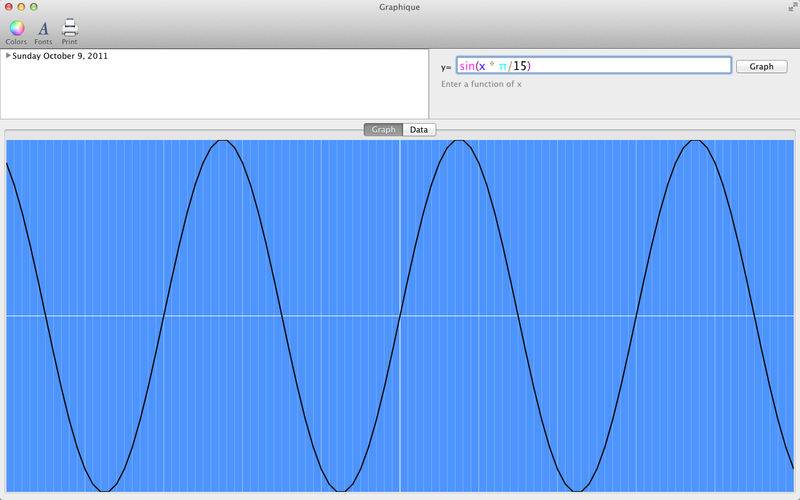Switch to the Graph tab

383,130
